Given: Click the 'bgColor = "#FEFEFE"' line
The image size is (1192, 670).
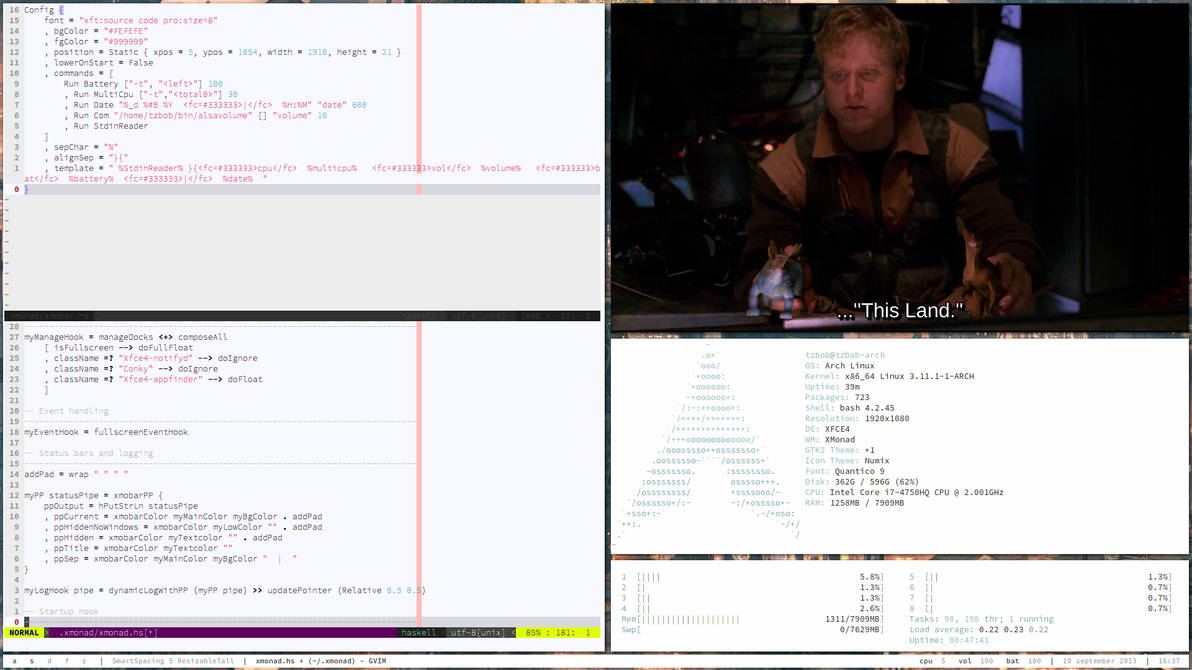Looking at the screenshot, I should click(96, 31).
